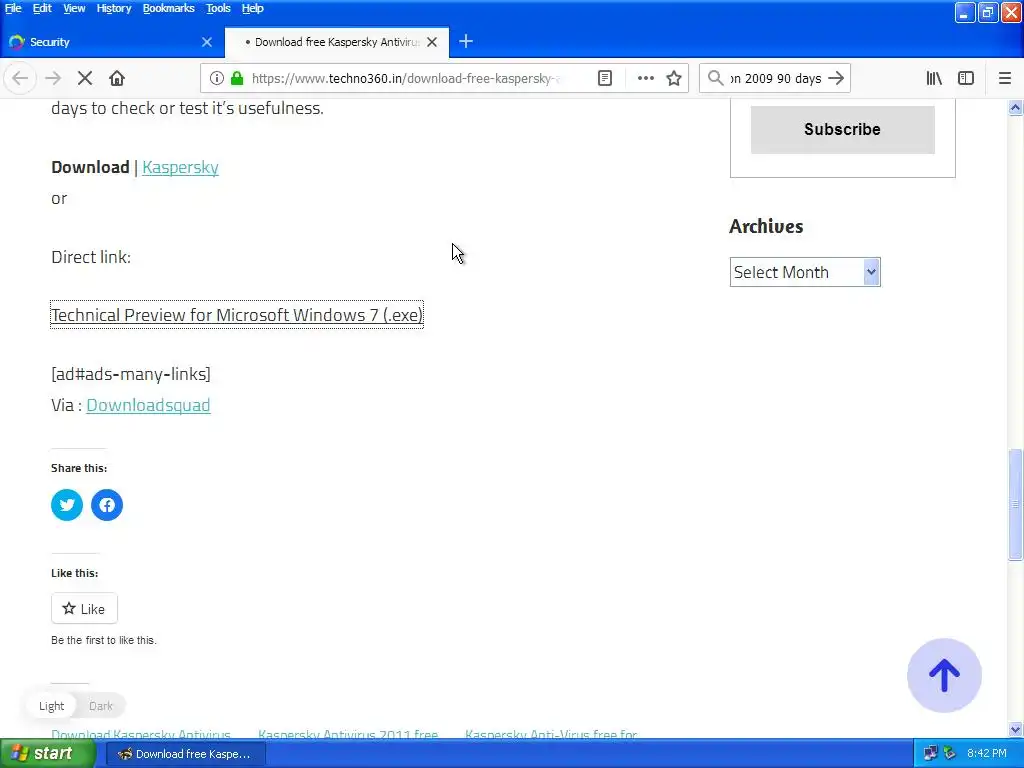Show sidebars icon in toolbar
Viewport: 1024px width, 768px height.
[966, 78]
